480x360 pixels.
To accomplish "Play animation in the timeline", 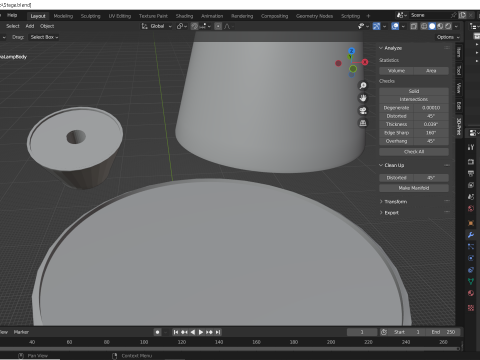I will [201, 332].
